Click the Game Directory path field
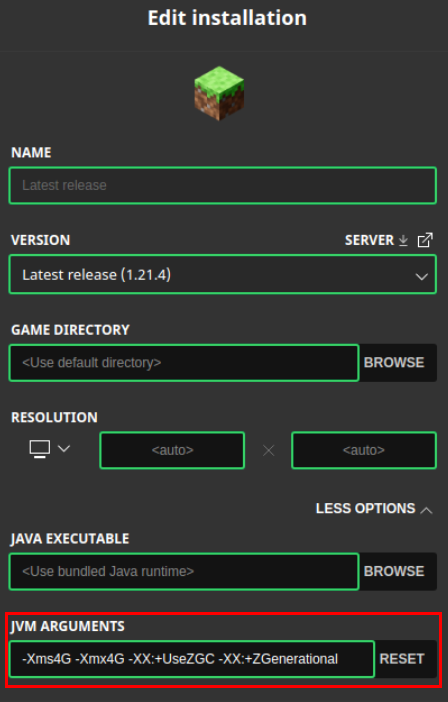448x702 pixels. pyautogui.click(x=184, y=363)
